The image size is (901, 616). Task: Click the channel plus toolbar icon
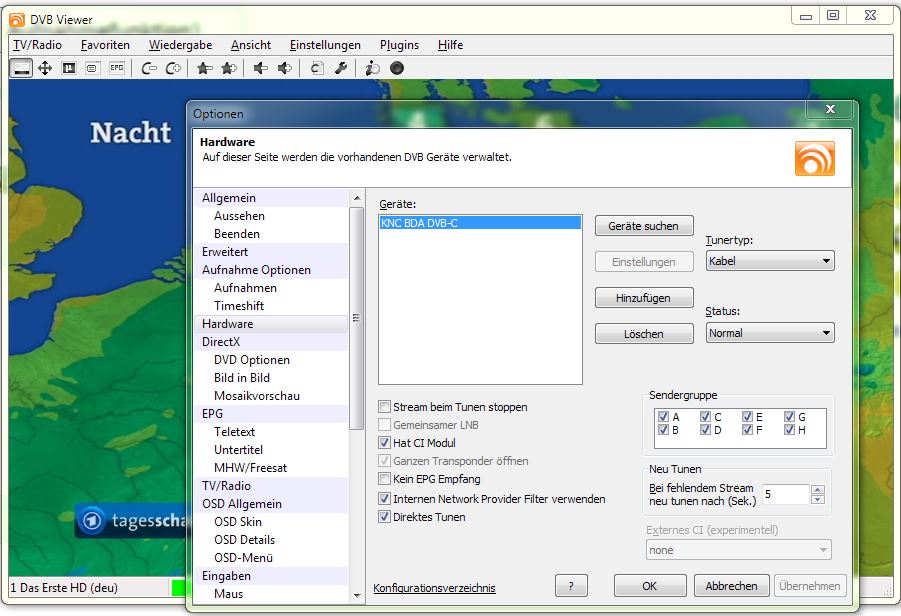(x=173, y=68)
